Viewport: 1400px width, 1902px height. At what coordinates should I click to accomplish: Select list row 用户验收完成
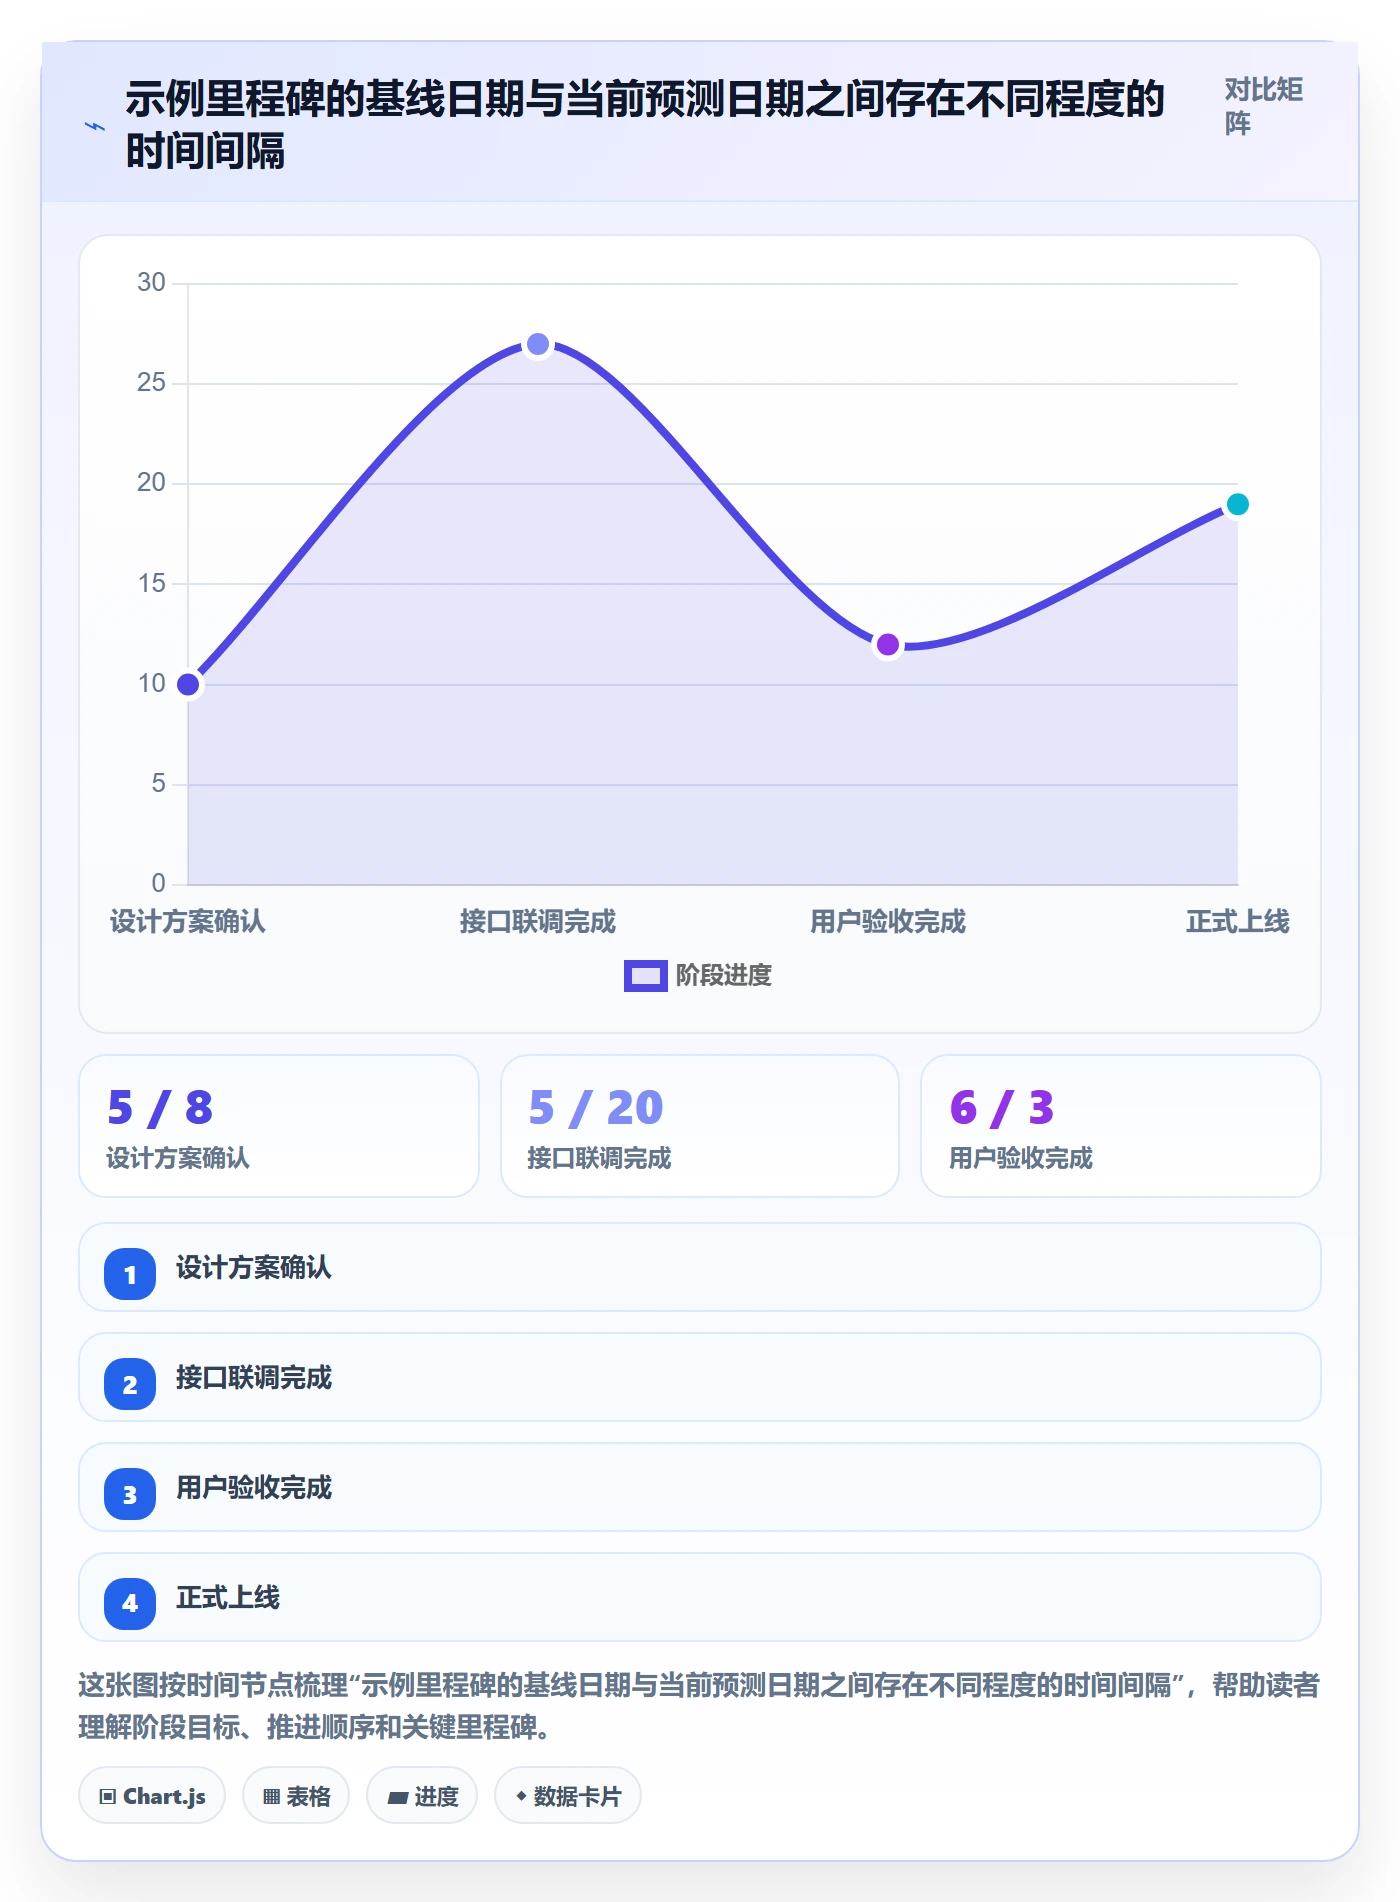point(700,1487)
